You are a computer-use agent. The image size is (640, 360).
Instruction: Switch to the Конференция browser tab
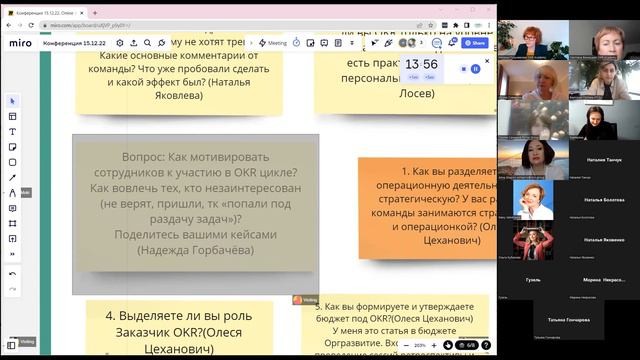point(45,13)
